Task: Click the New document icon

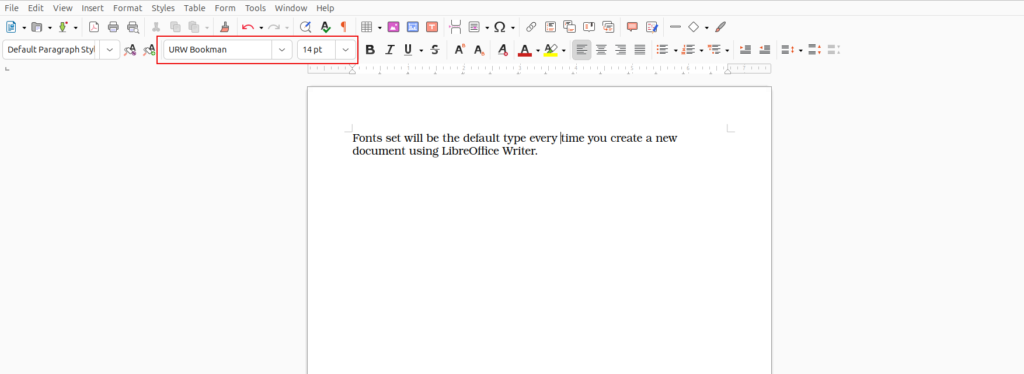Action: [11, 27]
